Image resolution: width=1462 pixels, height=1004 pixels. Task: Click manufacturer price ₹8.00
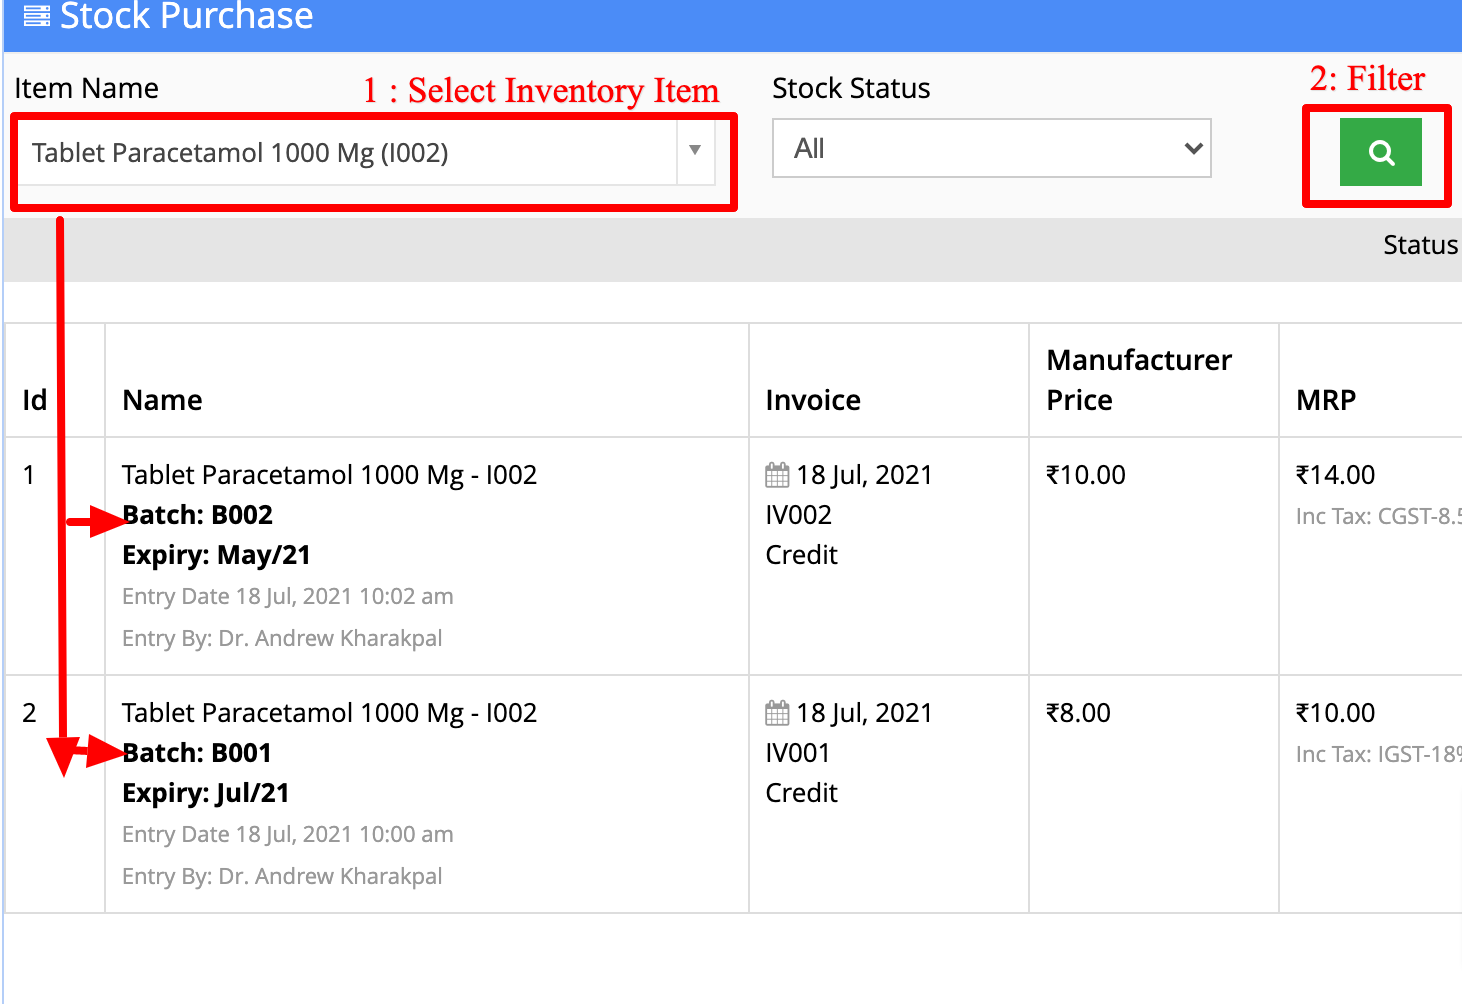pyautogui.click(x=1078, y=713)
